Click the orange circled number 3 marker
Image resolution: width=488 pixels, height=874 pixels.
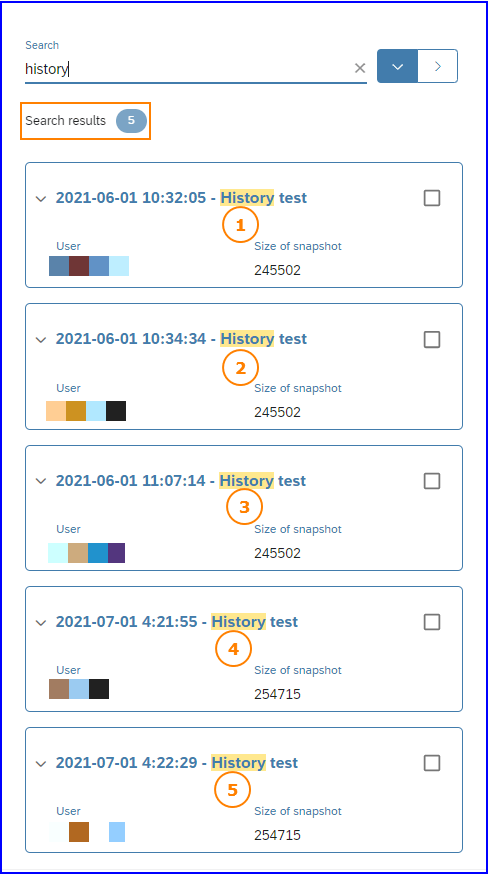pyautogui.click(x=244, y=507)
